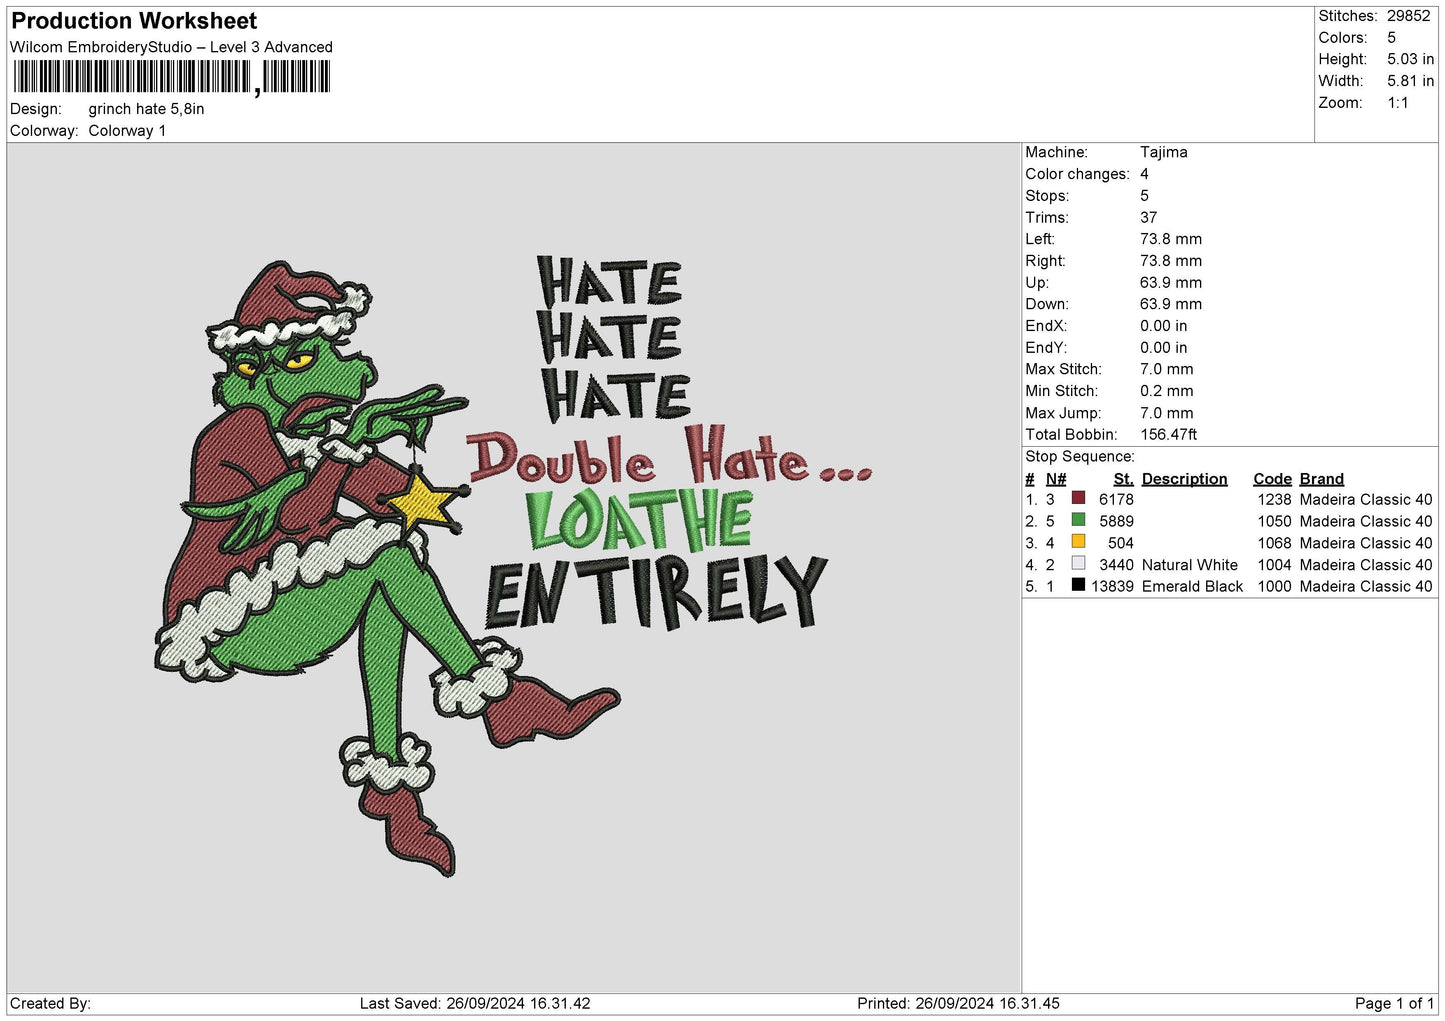Screen dimensions: 1445x1021
Task: Click the Production Worksheet title
Action: click(134, 21)
